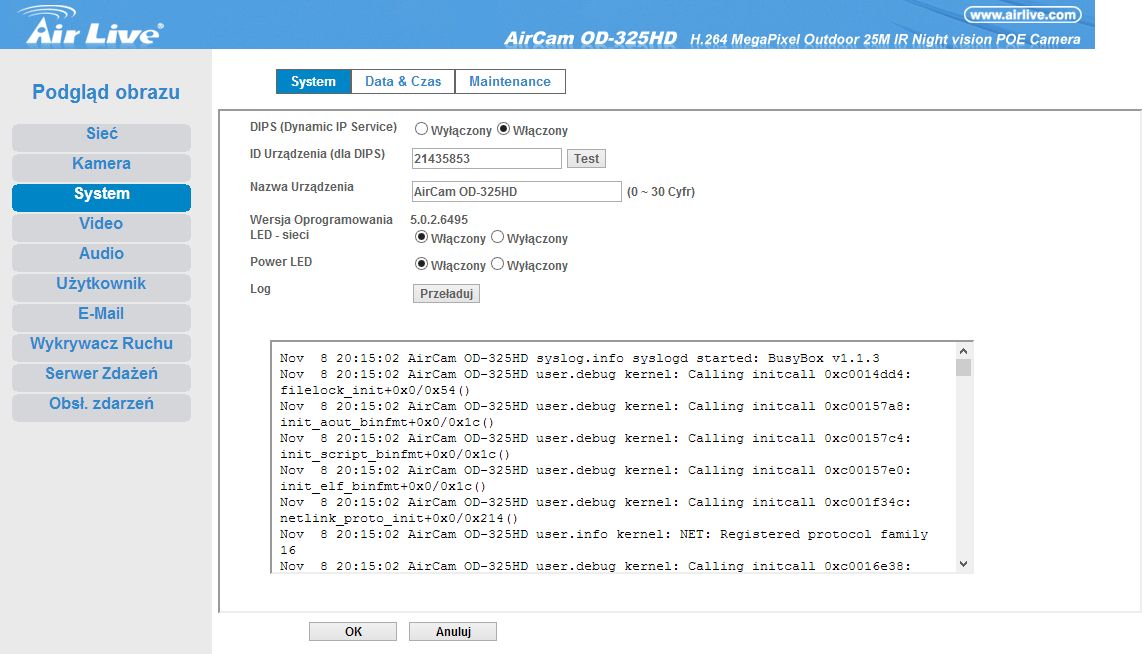Click log line 'NET: Registered protocol family'

(x=804, y=535)
